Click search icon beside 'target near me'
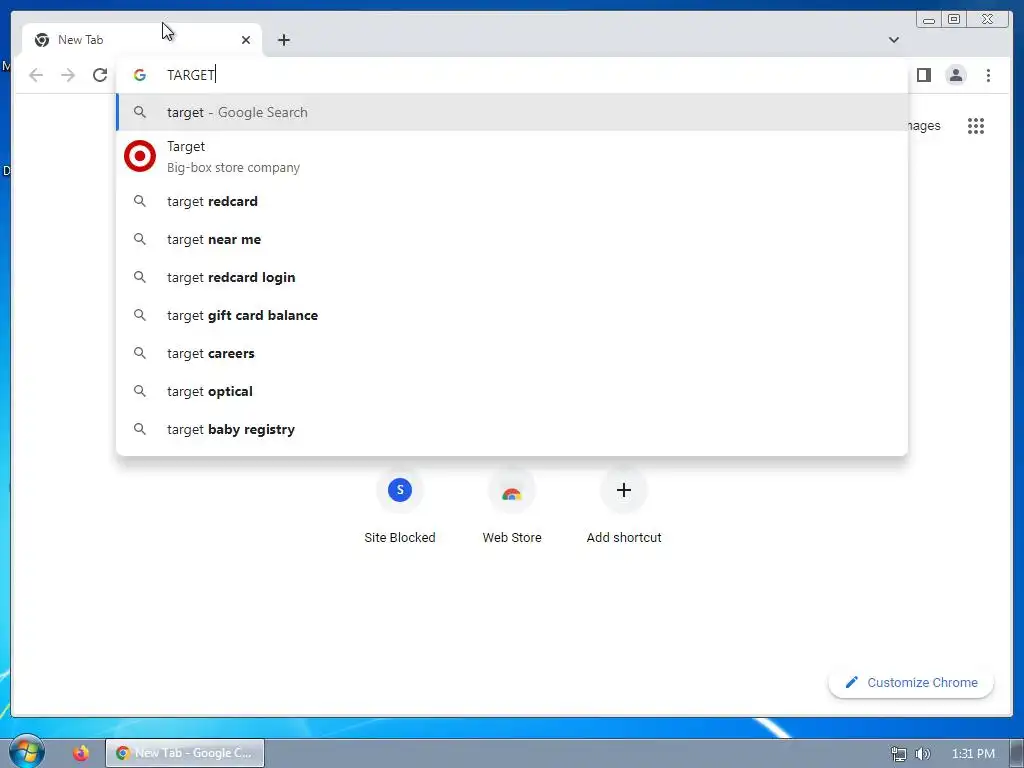Viewport: 1024px width, 768px height. (x=140, y=239)
